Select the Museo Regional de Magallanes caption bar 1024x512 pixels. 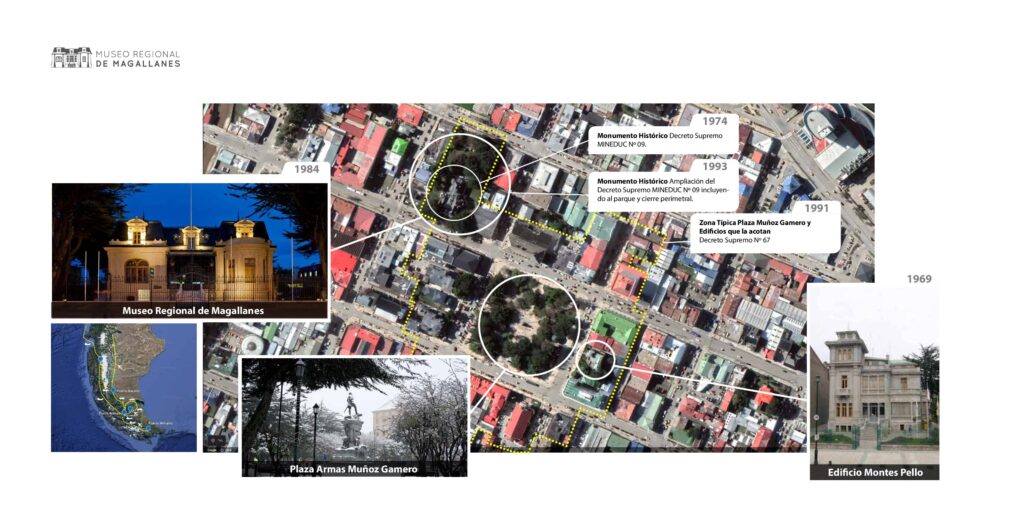pyautogui.click(x=189, y=310)
